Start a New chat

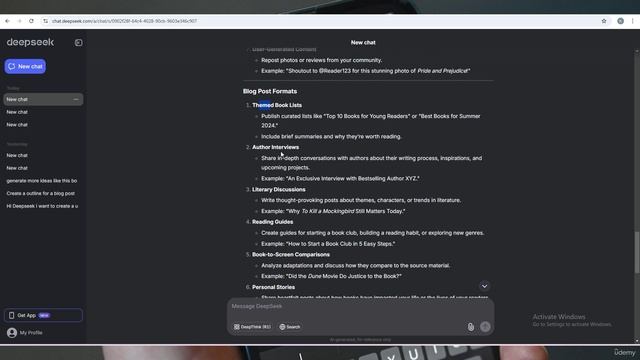pyautogui.click(x=25, y=66)
